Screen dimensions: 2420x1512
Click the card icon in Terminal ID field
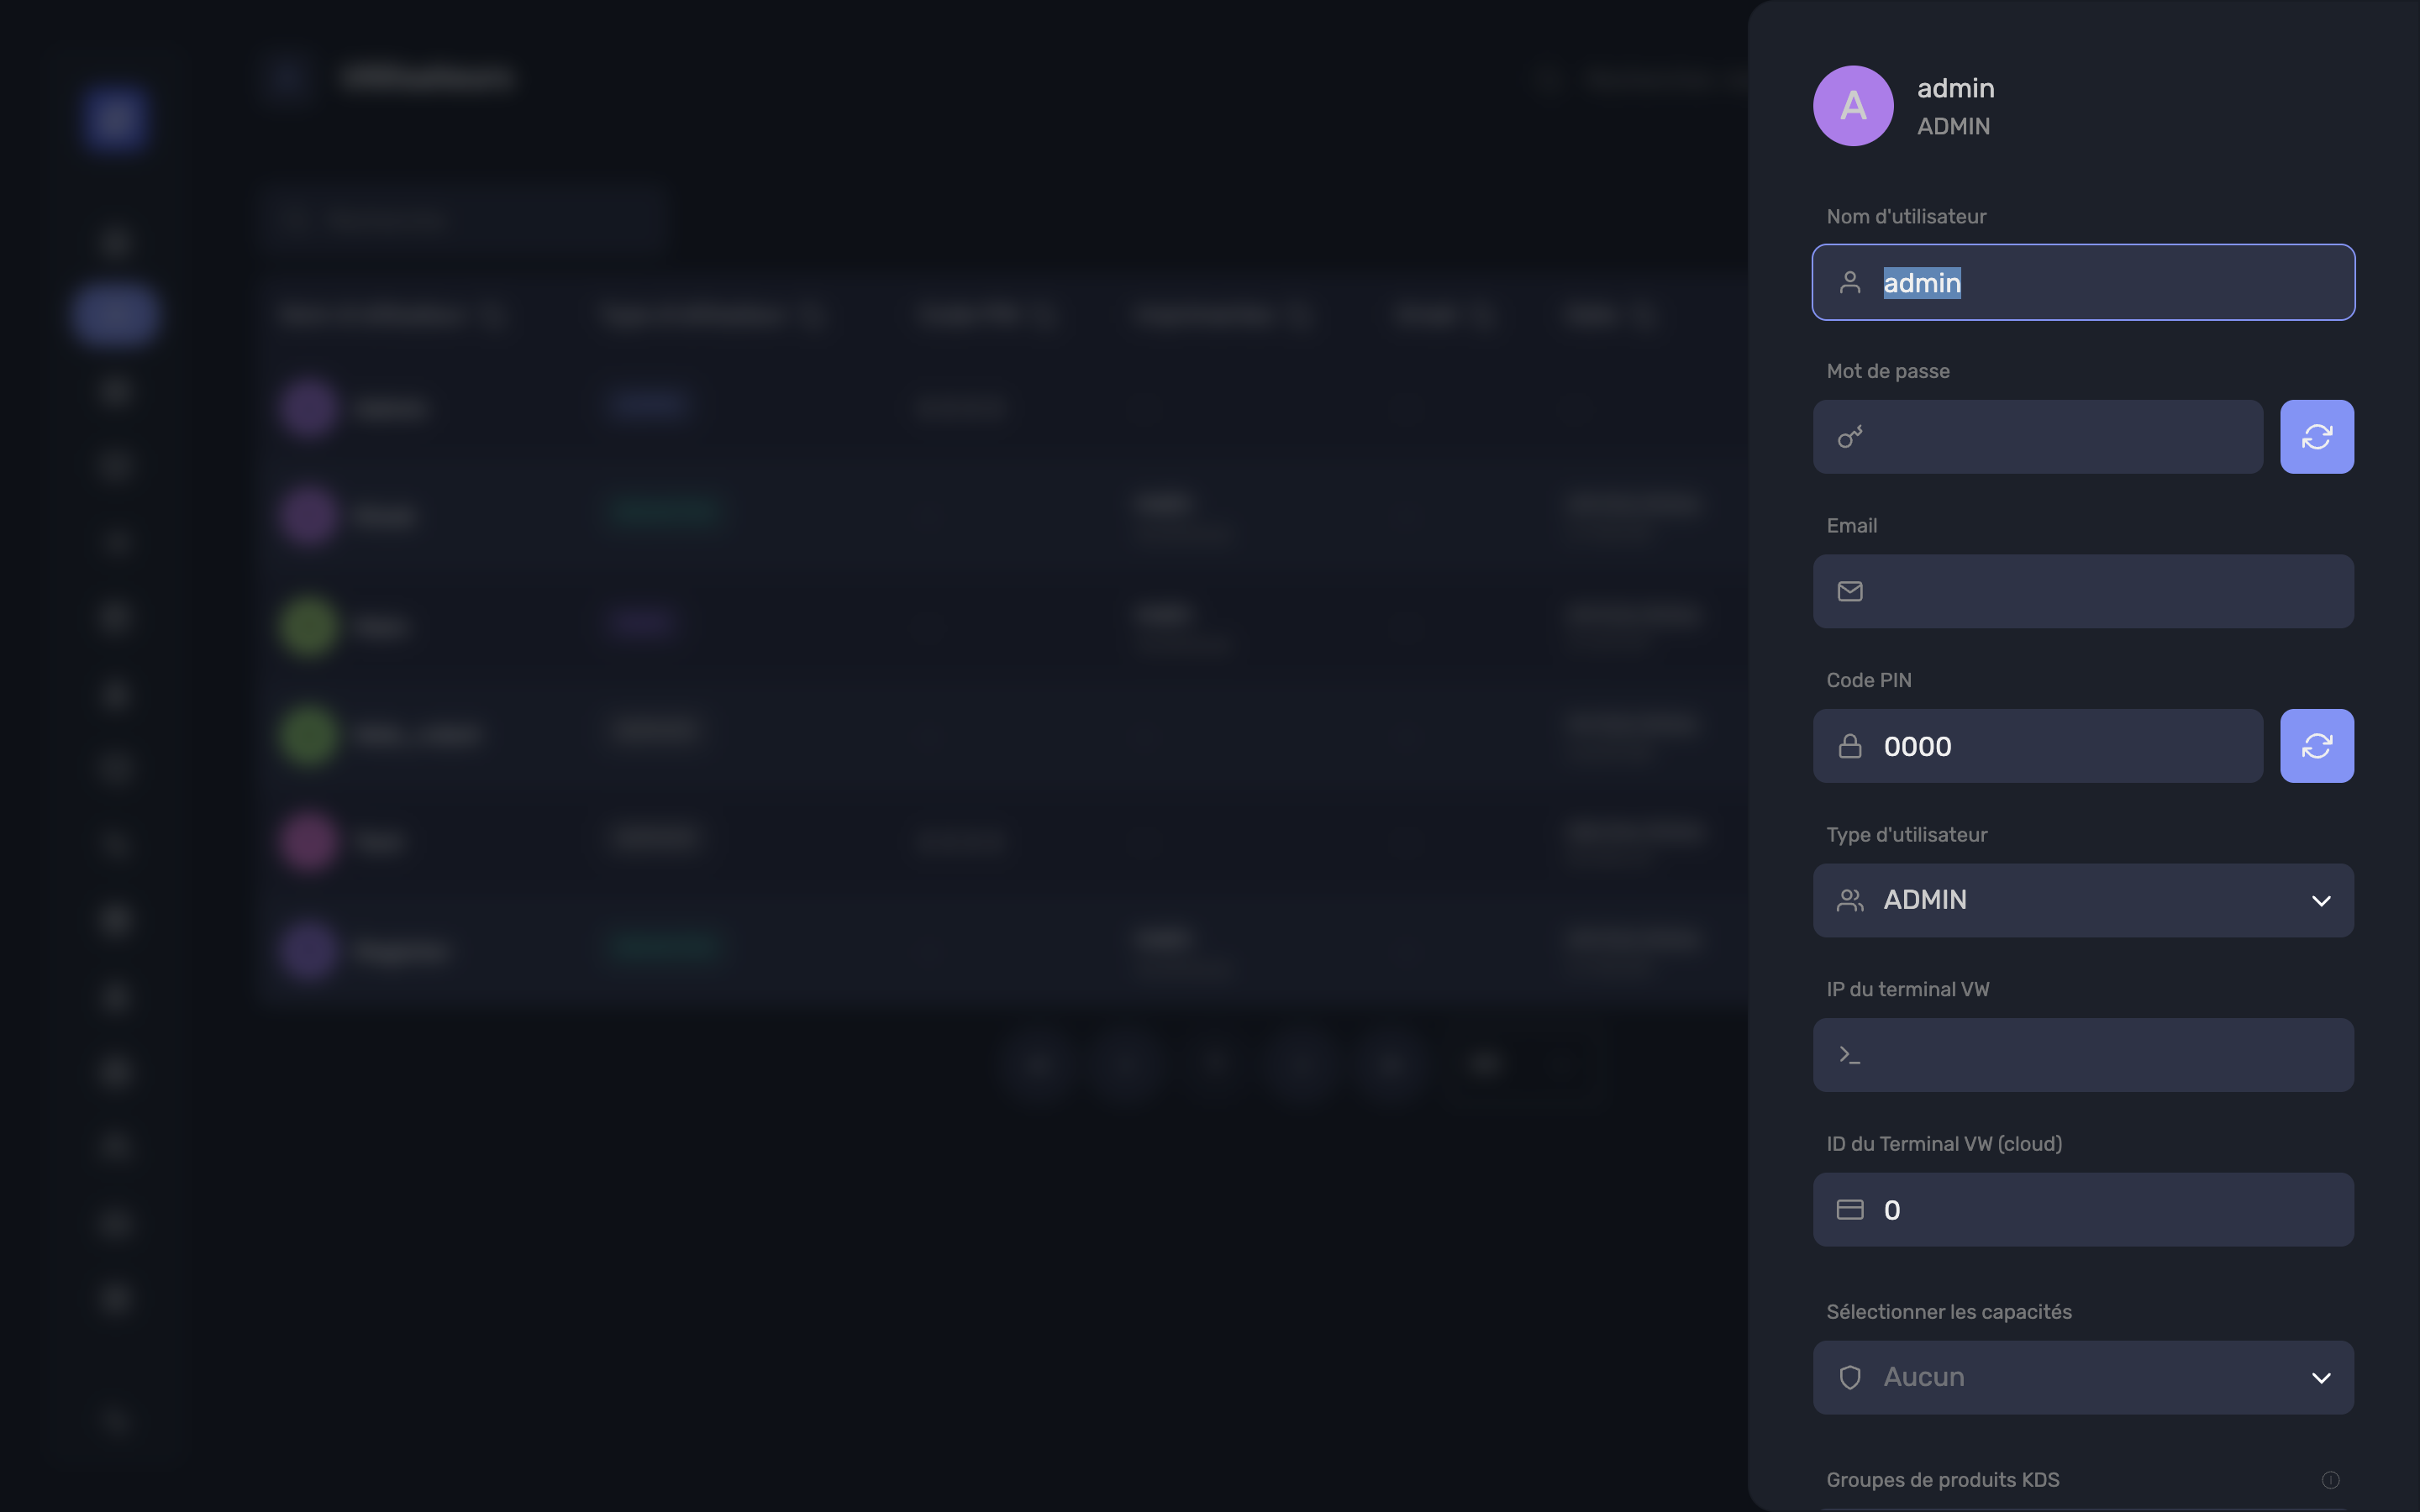pos(1850,1210)
